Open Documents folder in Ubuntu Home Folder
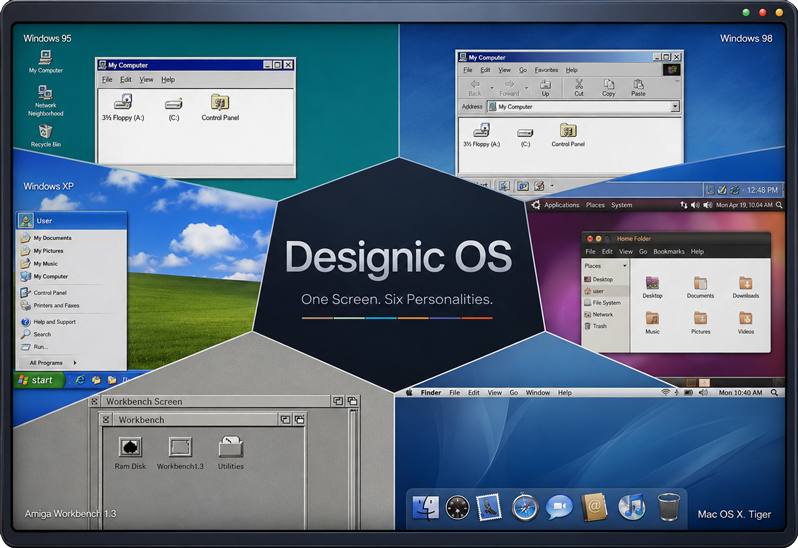Image resolution: width=798 pixels, height=548 pixels. pyautogui.click(x=700, y=287)
